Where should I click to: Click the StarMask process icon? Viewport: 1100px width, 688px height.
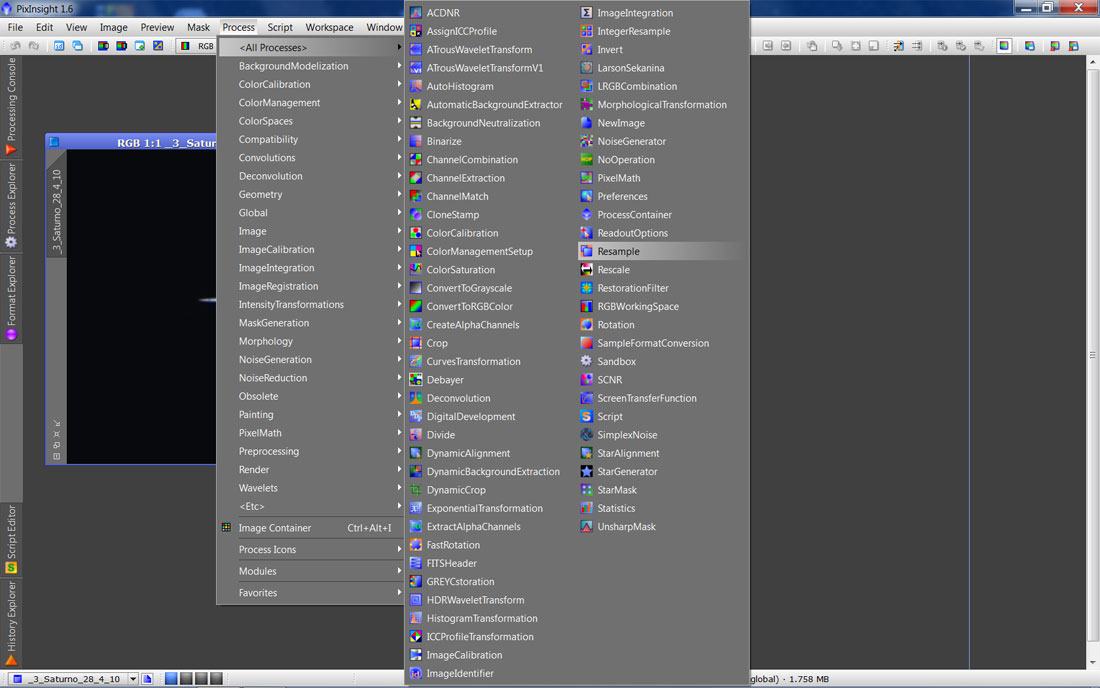(x=586, y=490)
